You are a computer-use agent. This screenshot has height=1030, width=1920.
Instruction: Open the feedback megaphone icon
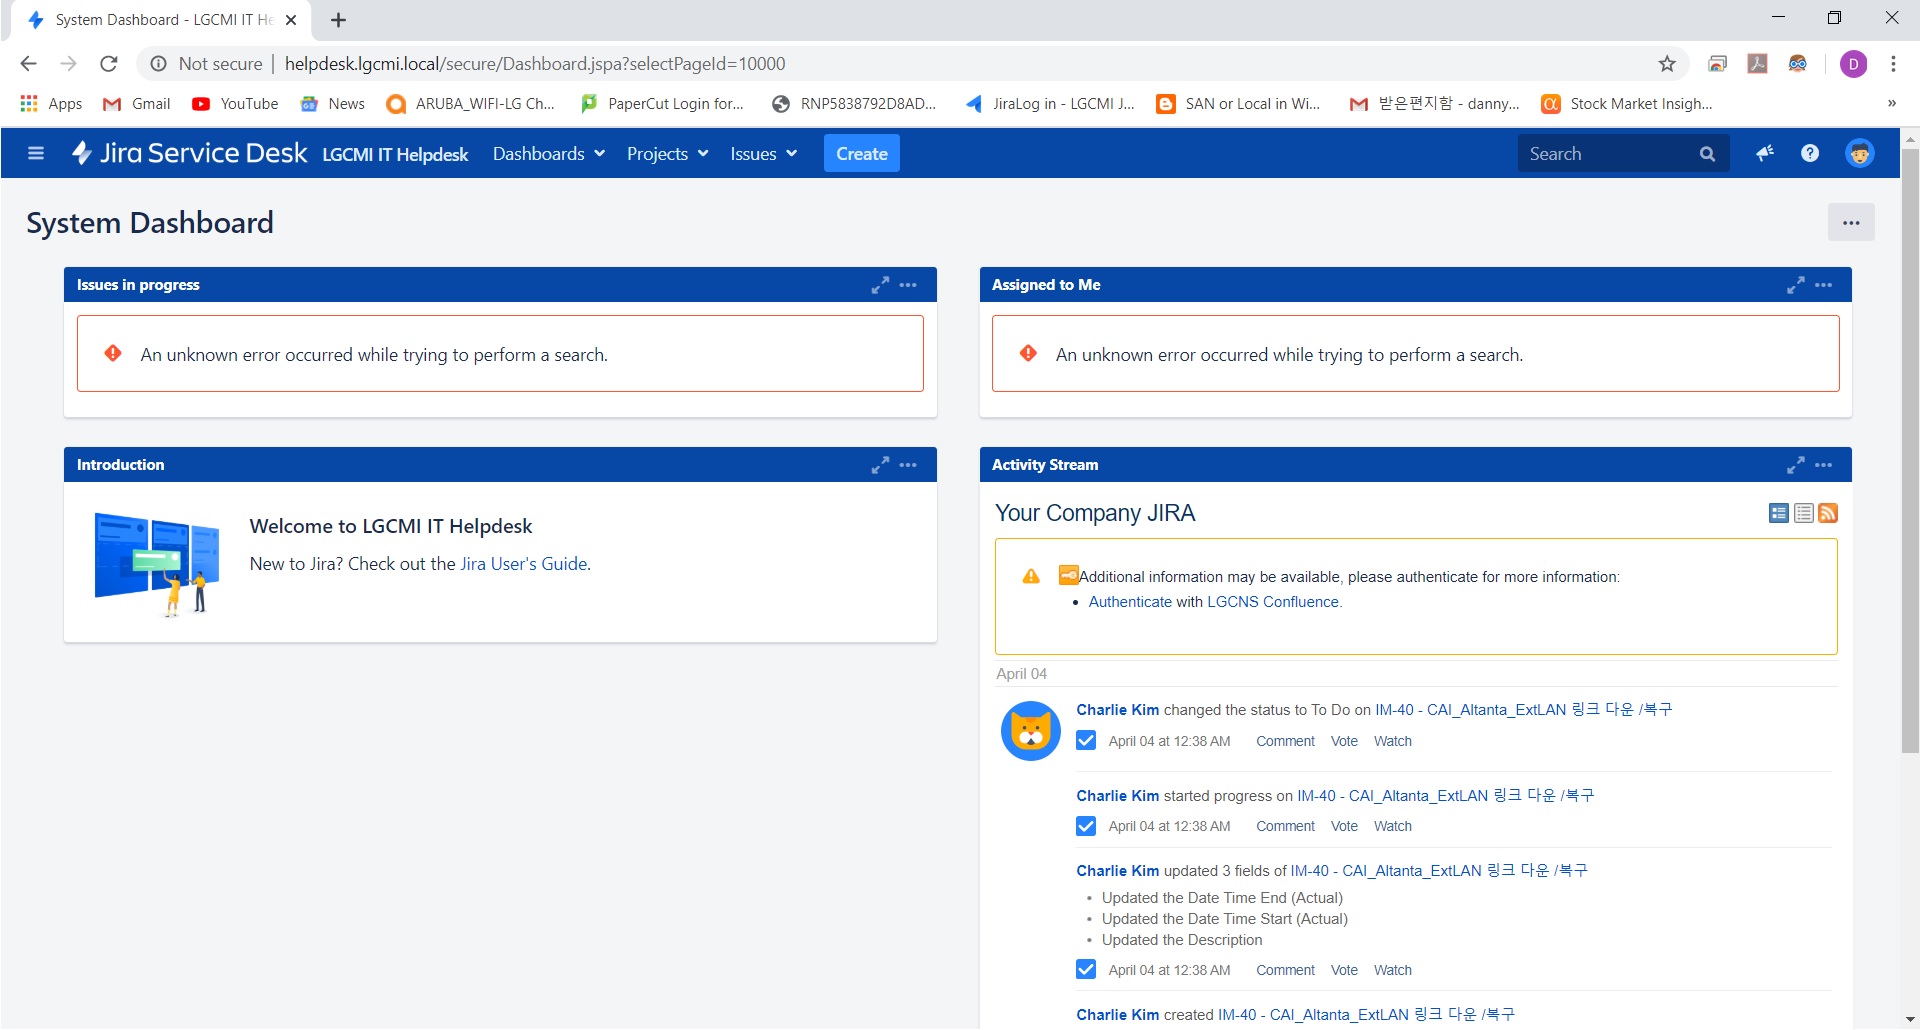click(1765, 153)
